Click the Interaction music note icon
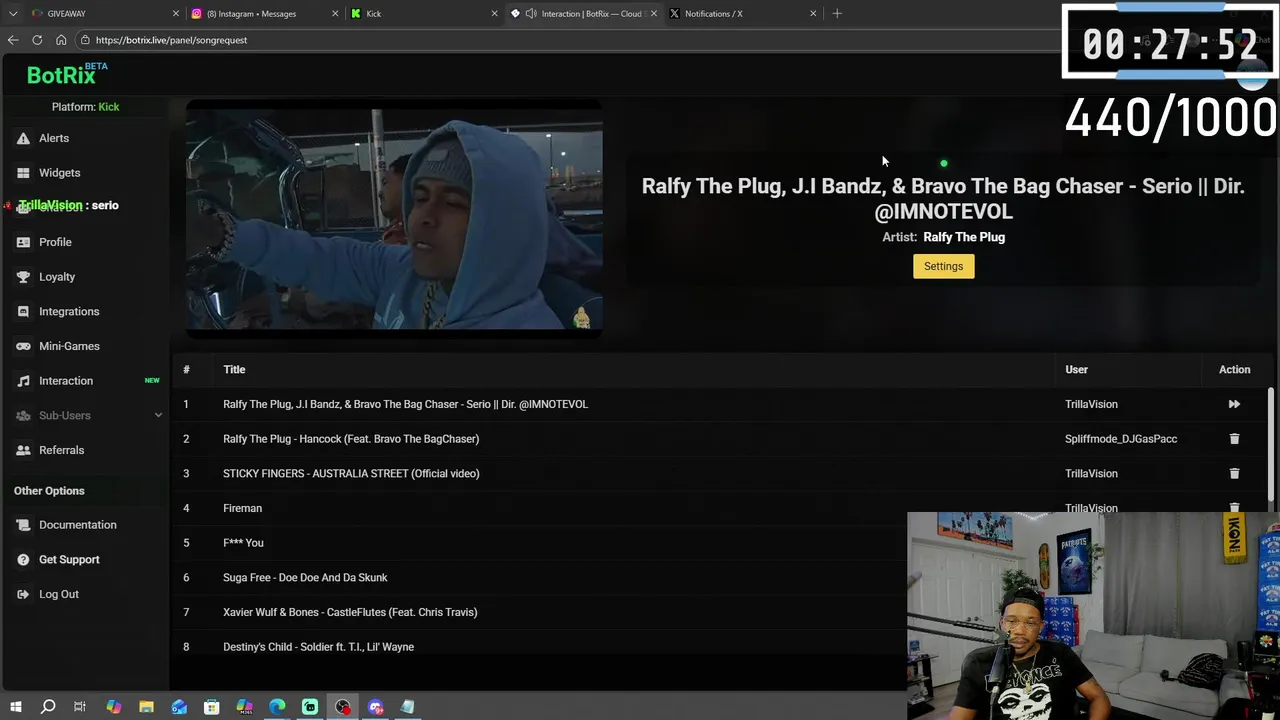The height and width of the screenshot is (720, 1280). click(x=23, y=381)
